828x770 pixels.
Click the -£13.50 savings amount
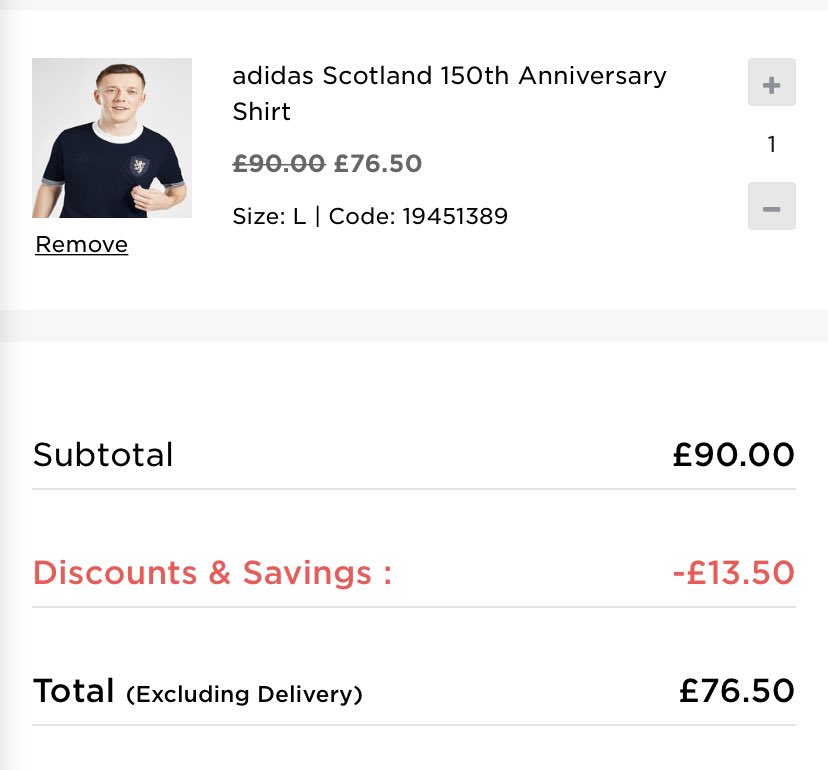click(x=733, y=573)
